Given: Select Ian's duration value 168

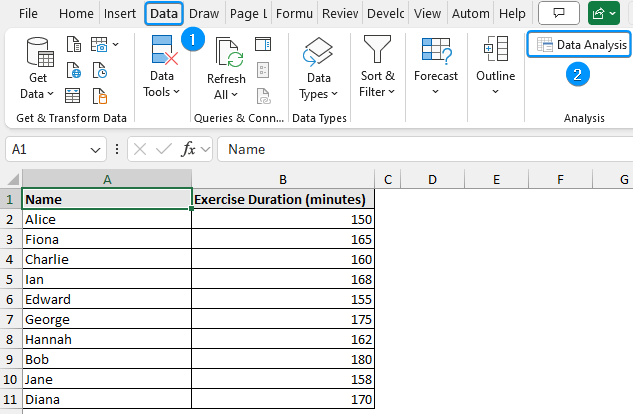Looking at the screenshot, I should click(x=283, y=279).
